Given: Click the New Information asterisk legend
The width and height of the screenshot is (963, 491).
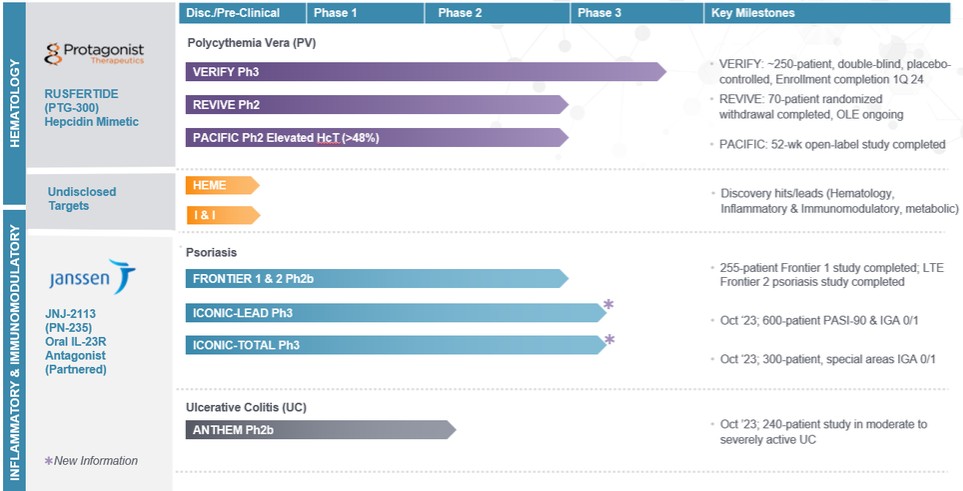Looking at the screenshot, I should pyautogui.click(x=91, y=461).
